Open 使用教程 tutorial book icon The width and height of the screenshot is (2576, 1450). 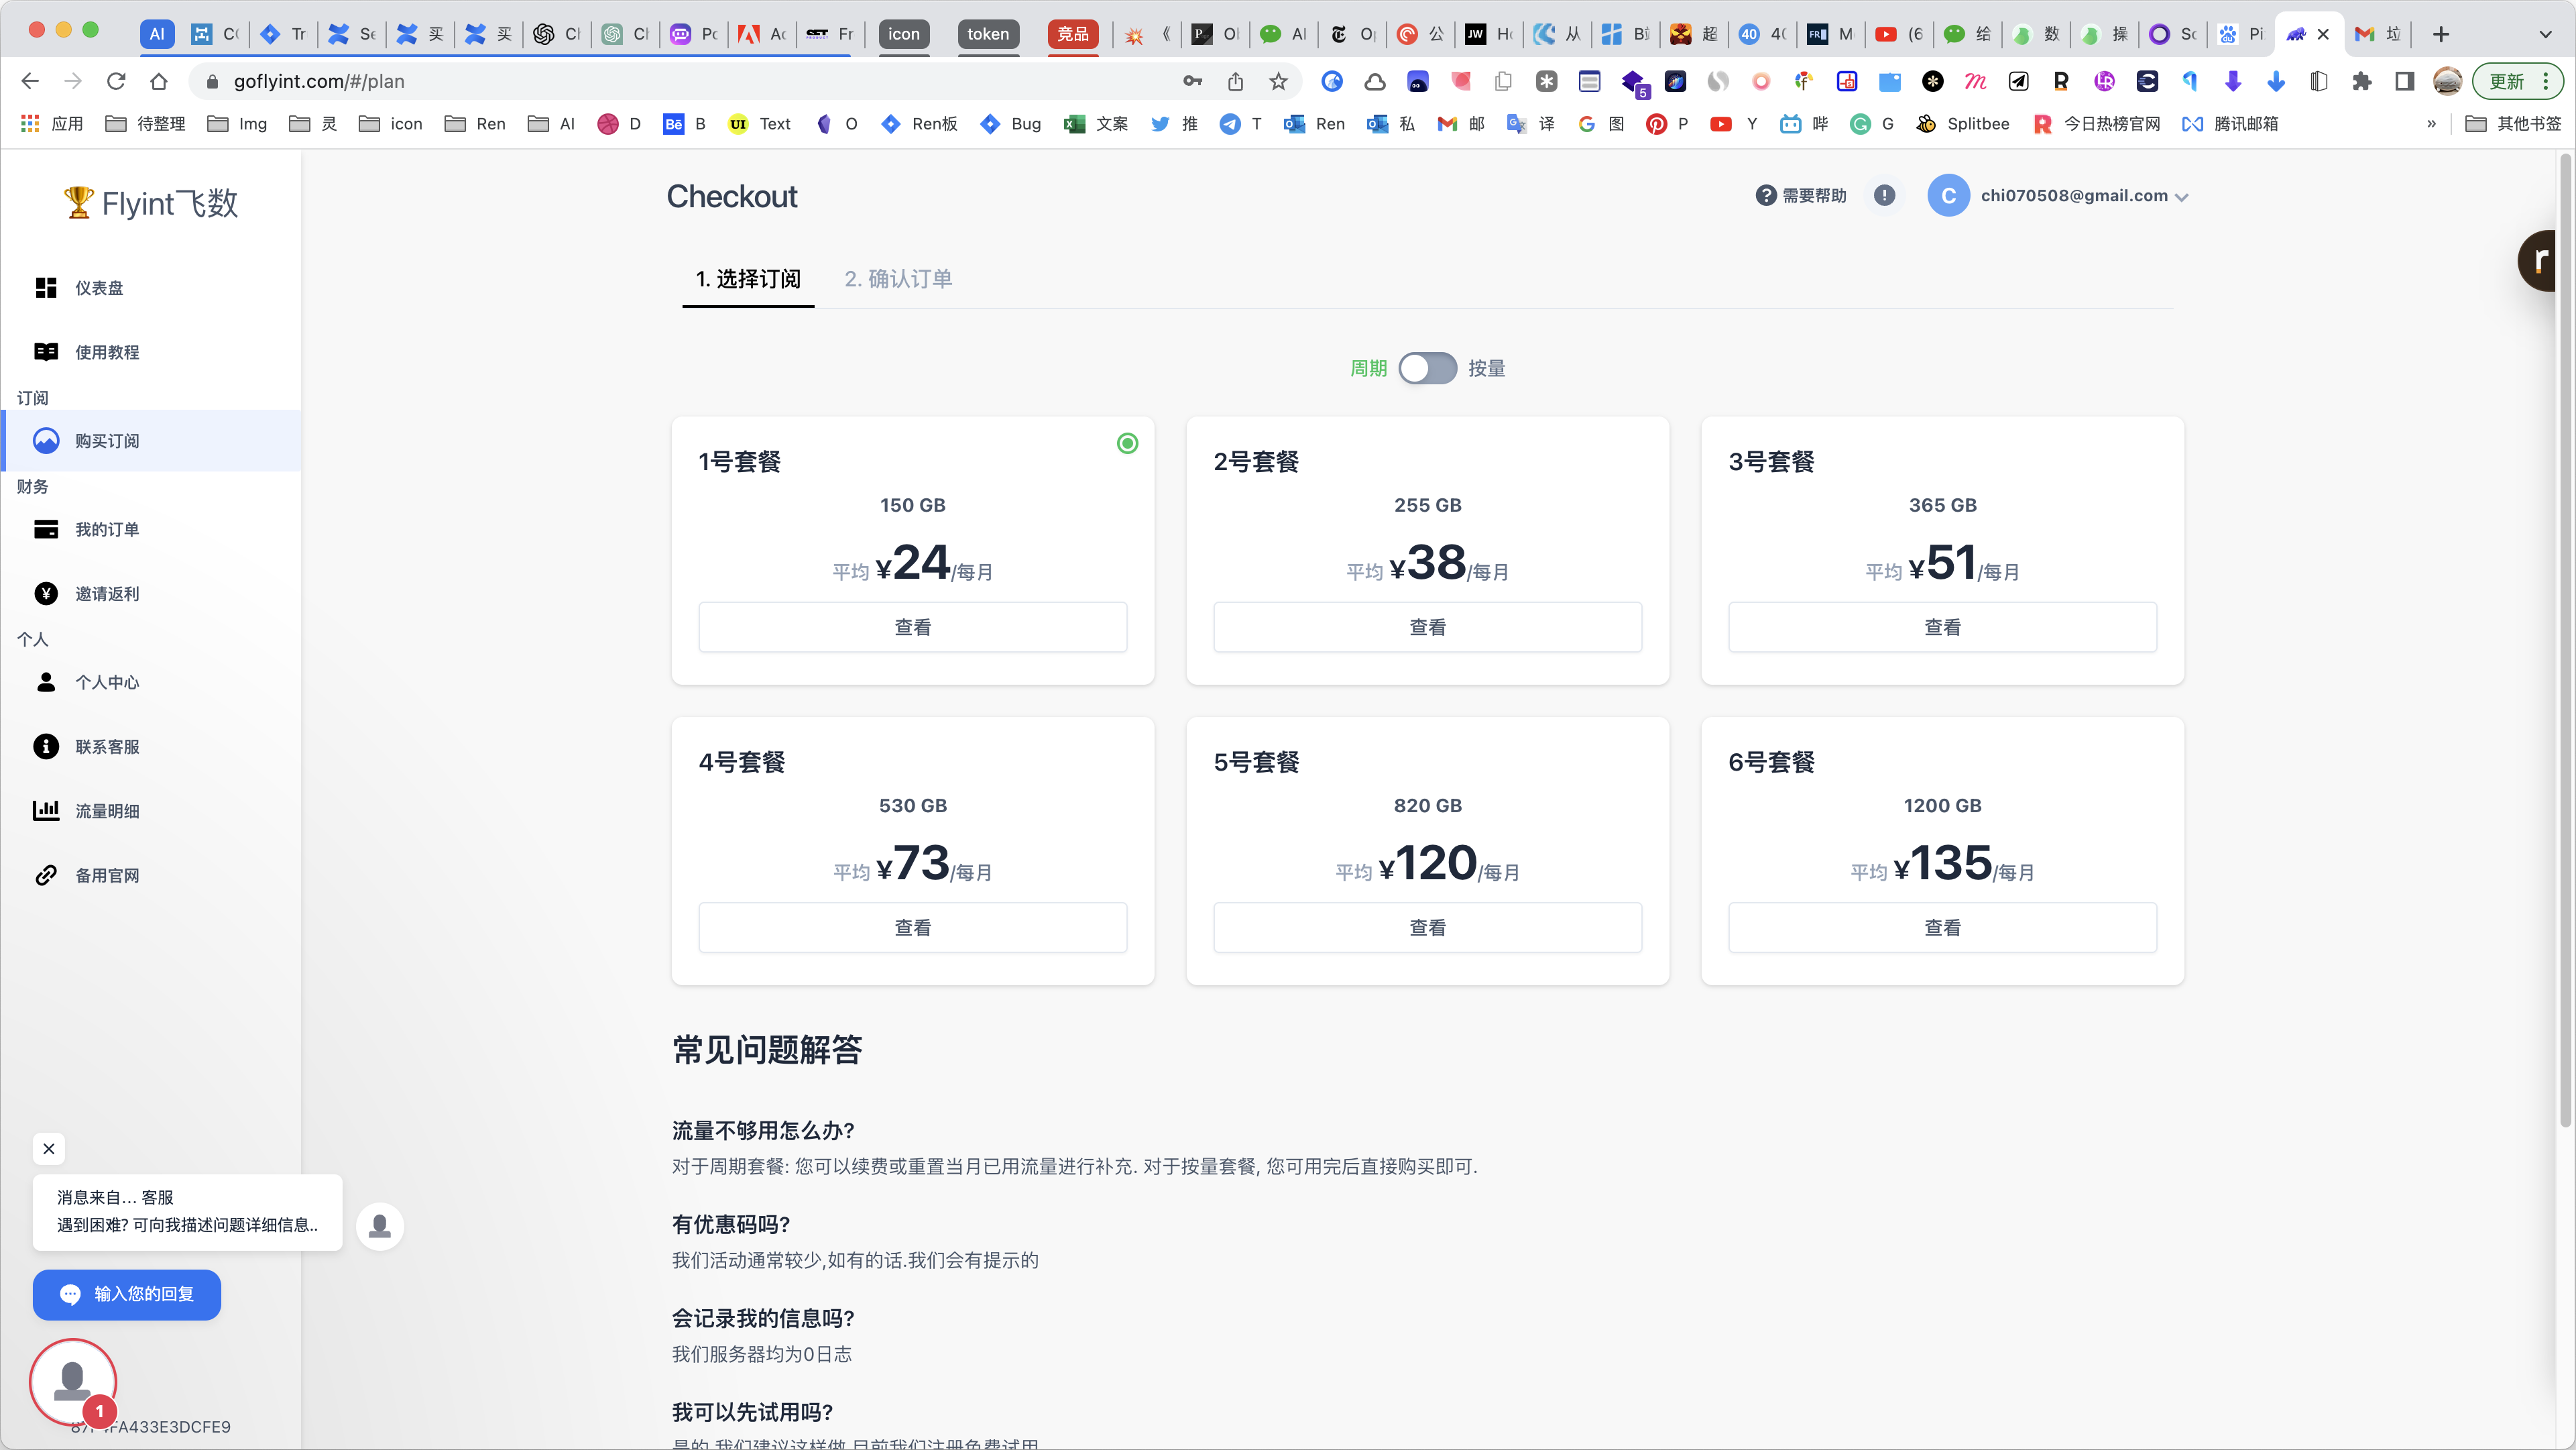(46, 352)
